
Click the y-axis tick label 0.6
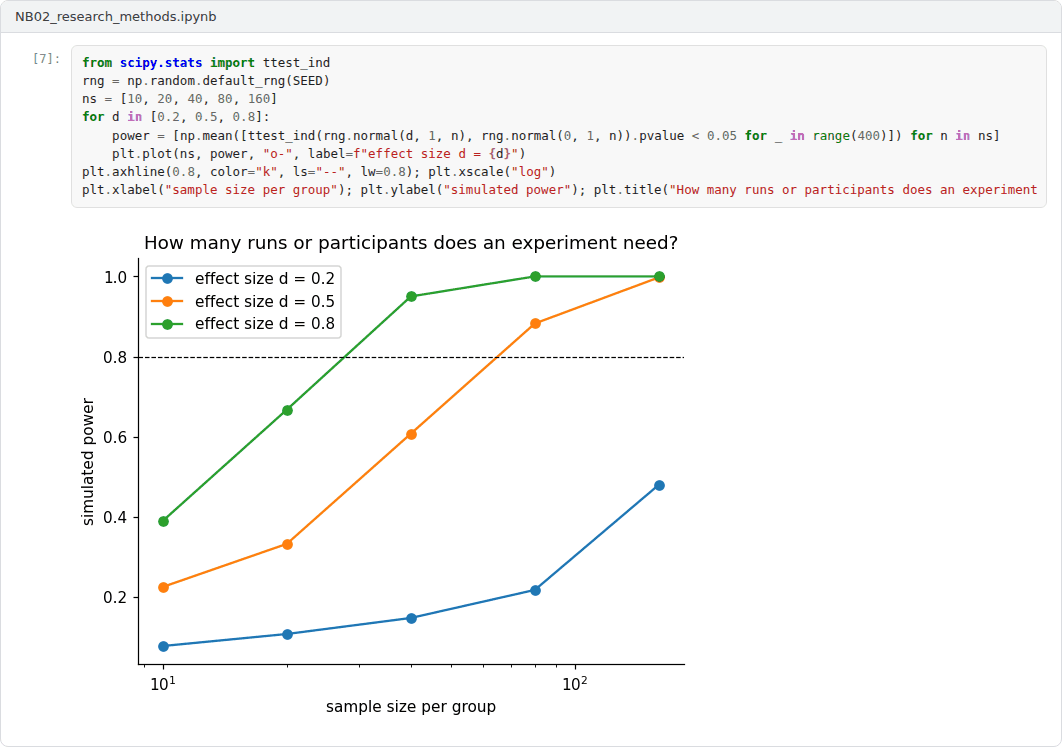pos(116,437)
